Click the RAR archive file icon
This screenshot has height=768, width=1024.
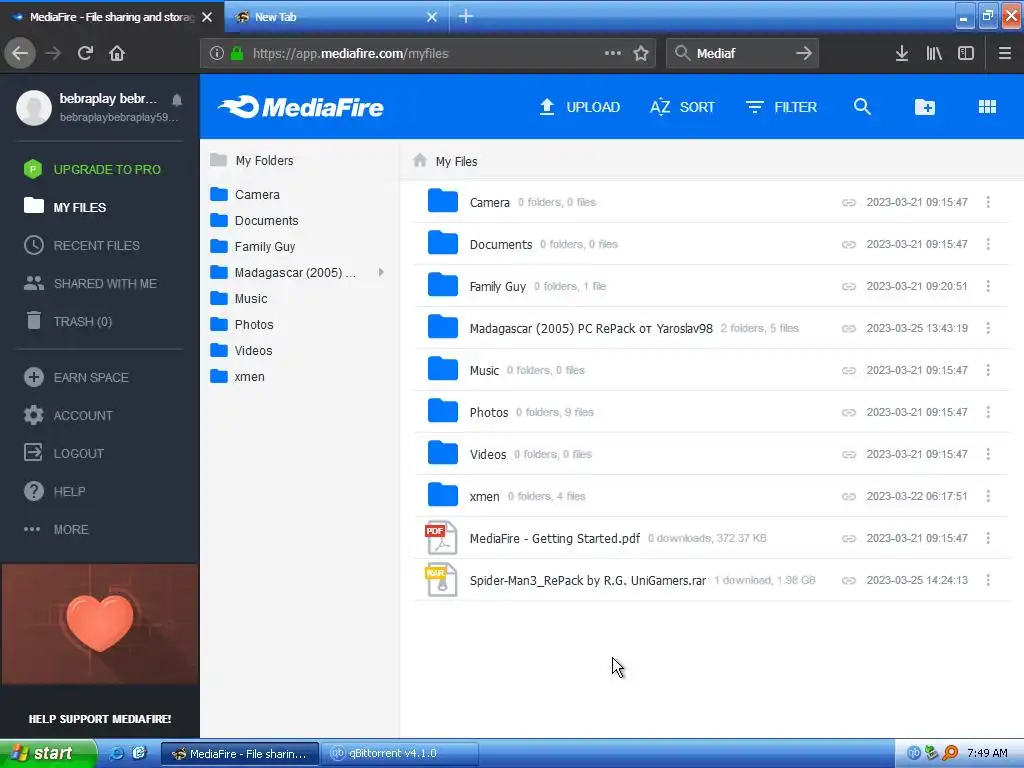[441, 581]
